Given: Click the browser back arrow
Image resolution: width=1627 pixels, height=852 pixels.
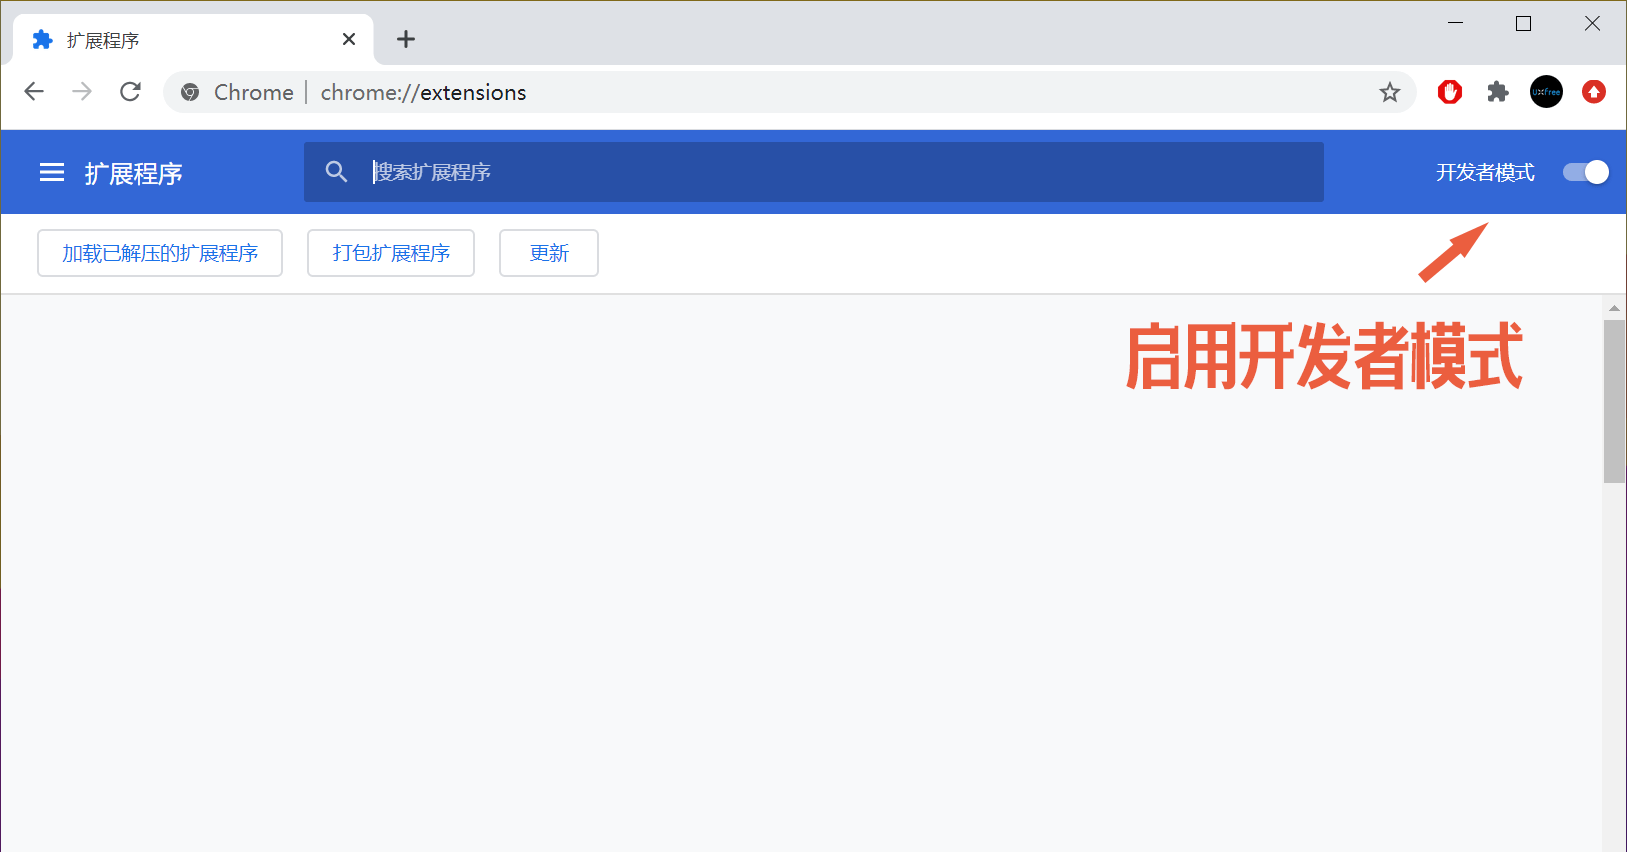Looking at the screenshot, I should (34, 92).
